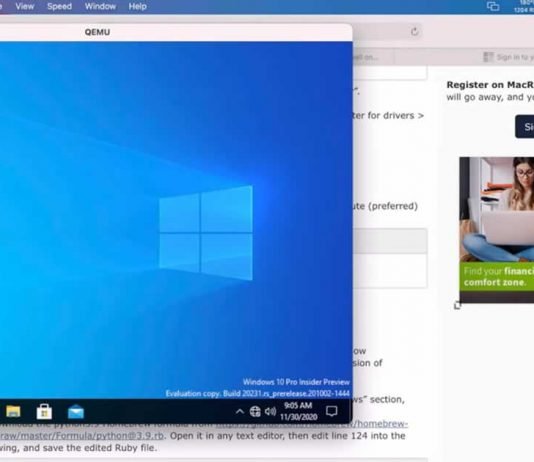Open the Speed menu
Viewport: 534px width, 462px height.
pyautogui.click(x=59, y=6)
